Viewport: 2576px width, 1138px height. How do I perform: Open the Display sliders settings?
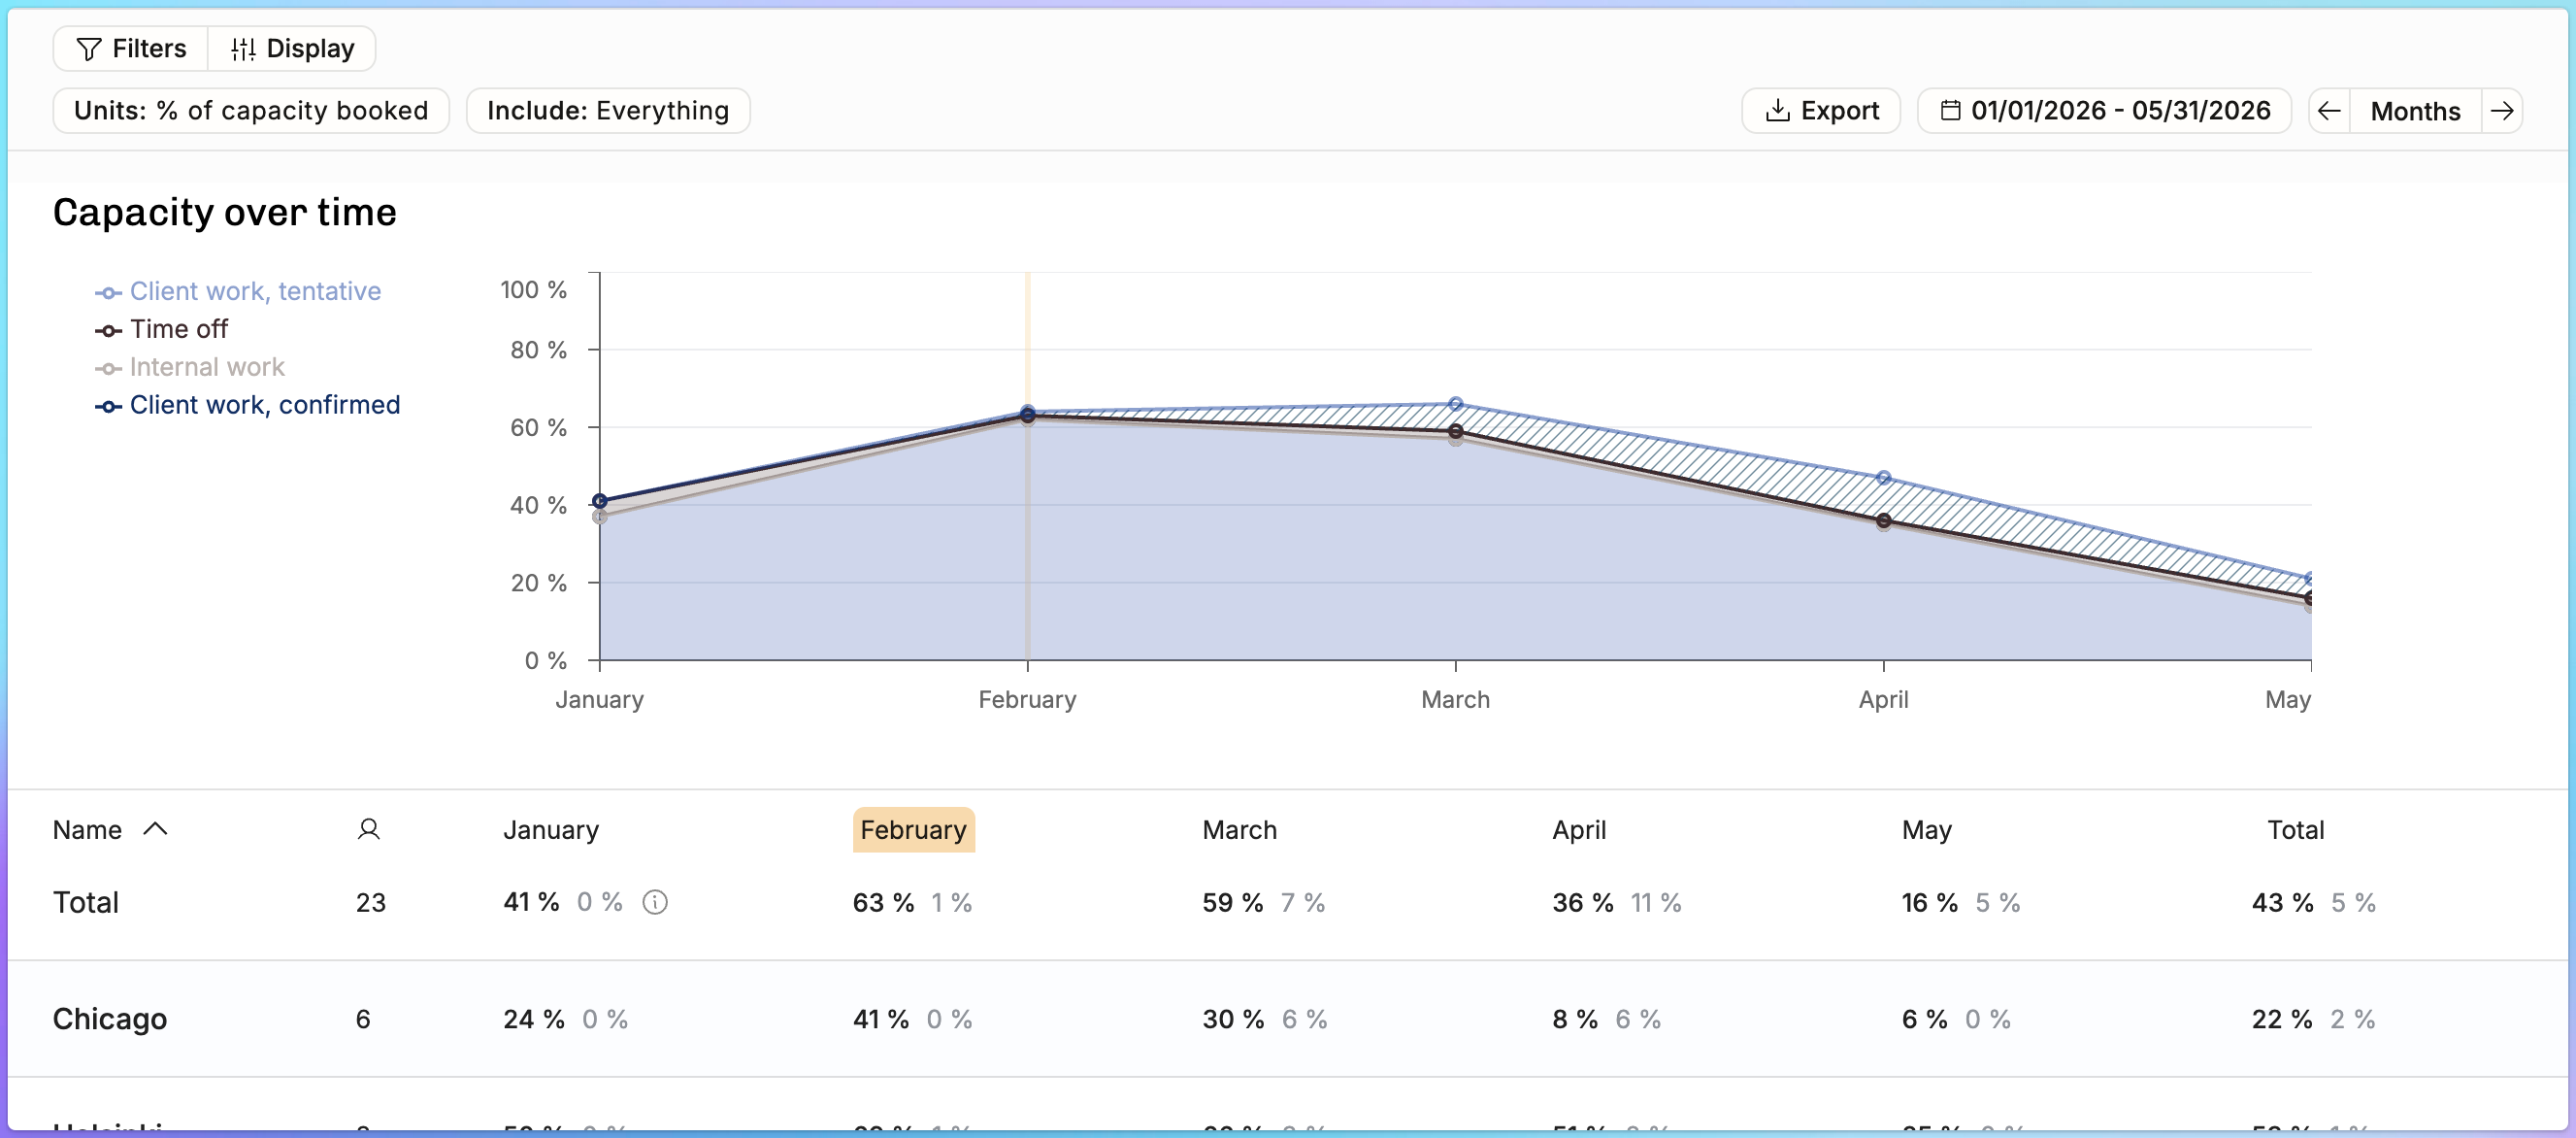pos(292,49)
